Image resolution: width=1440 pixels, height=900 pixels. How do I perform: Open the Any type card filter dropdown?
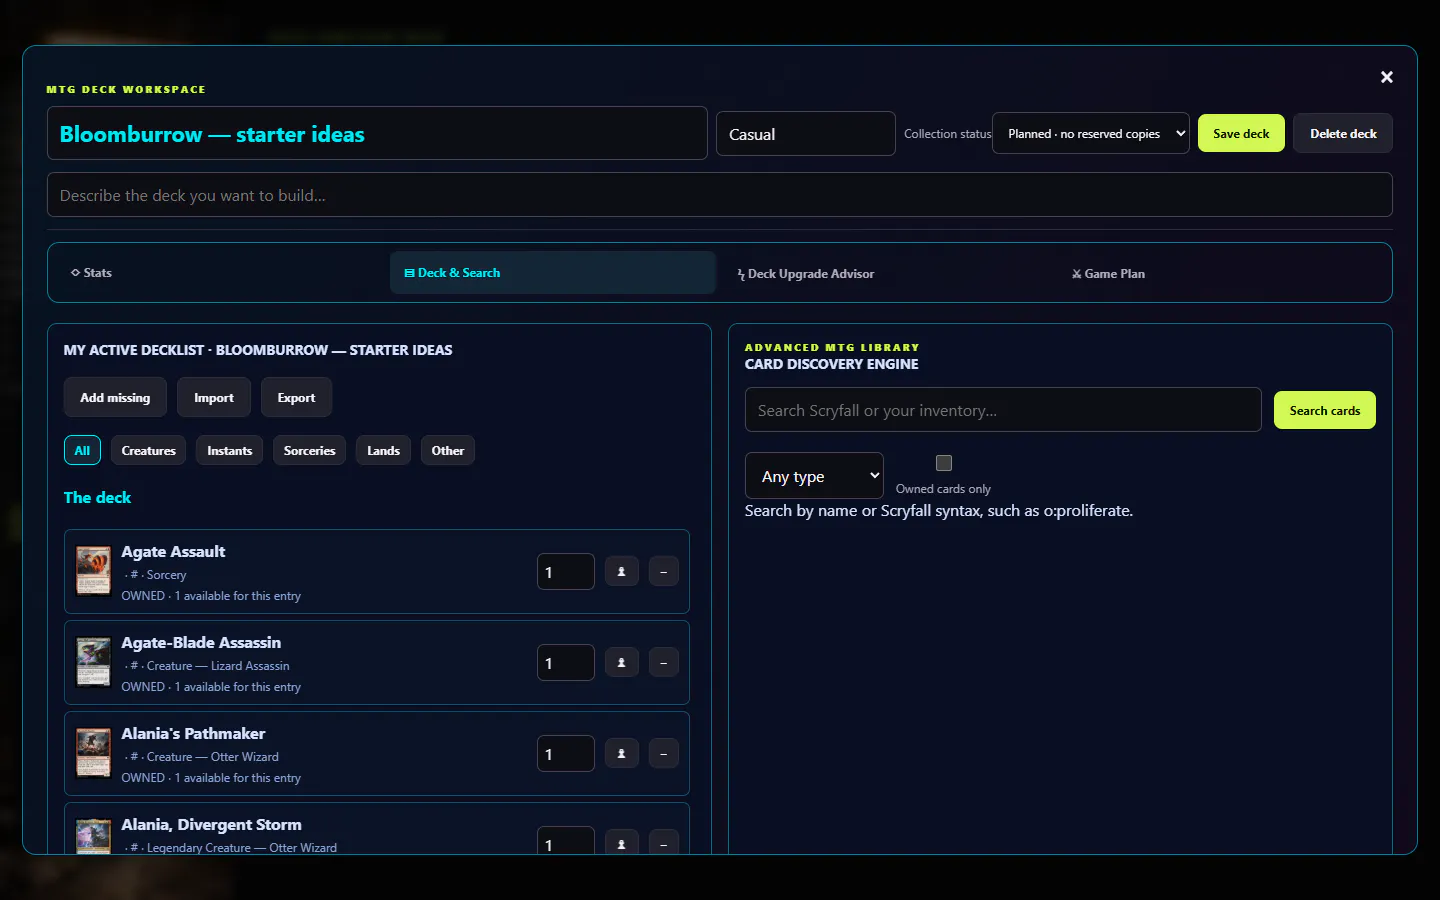(x=814, y=476)
